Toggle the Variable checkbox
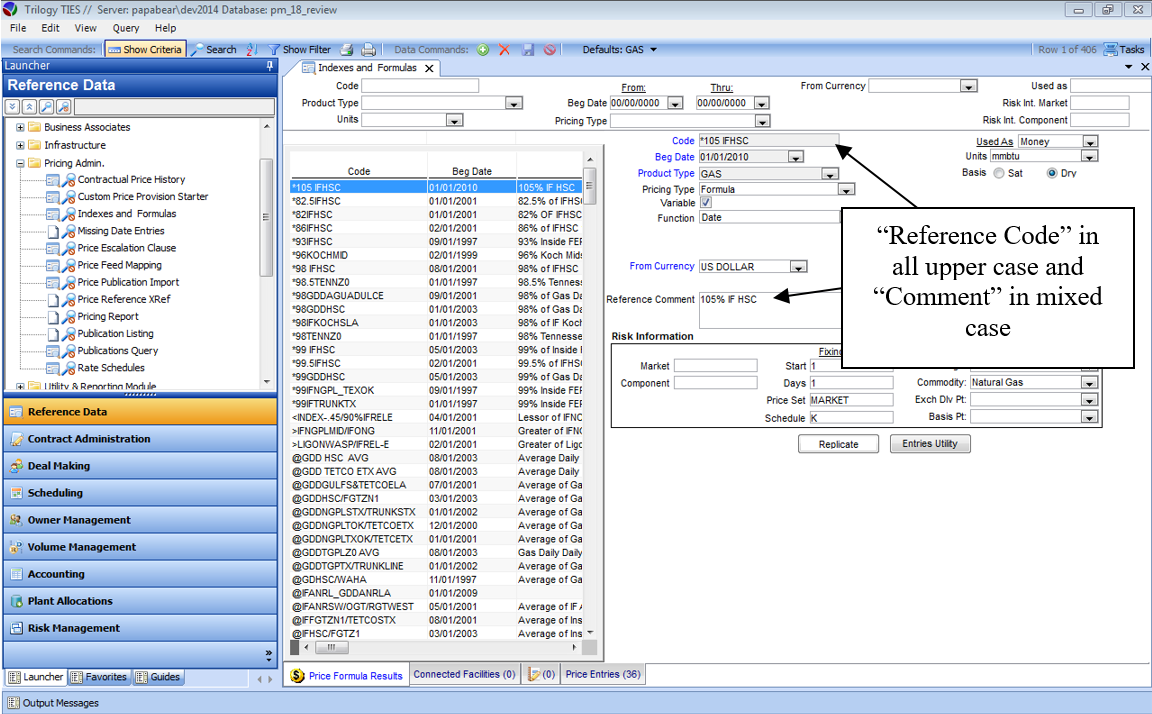The width and height of the screenshot is (1152, 714). [706, 203]
